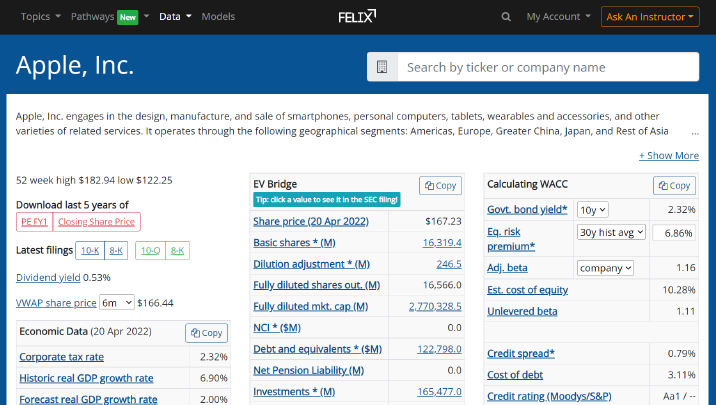Download Closing Share Price history
This screenshot has height=405, width=716.
pos(96,222)
